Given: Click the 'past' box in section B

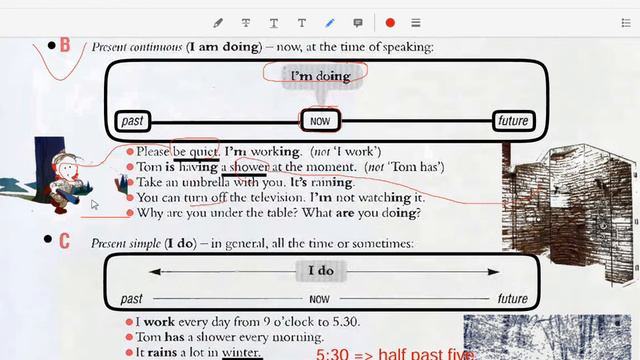Looking at the screenshot, I should click(133, 121).
